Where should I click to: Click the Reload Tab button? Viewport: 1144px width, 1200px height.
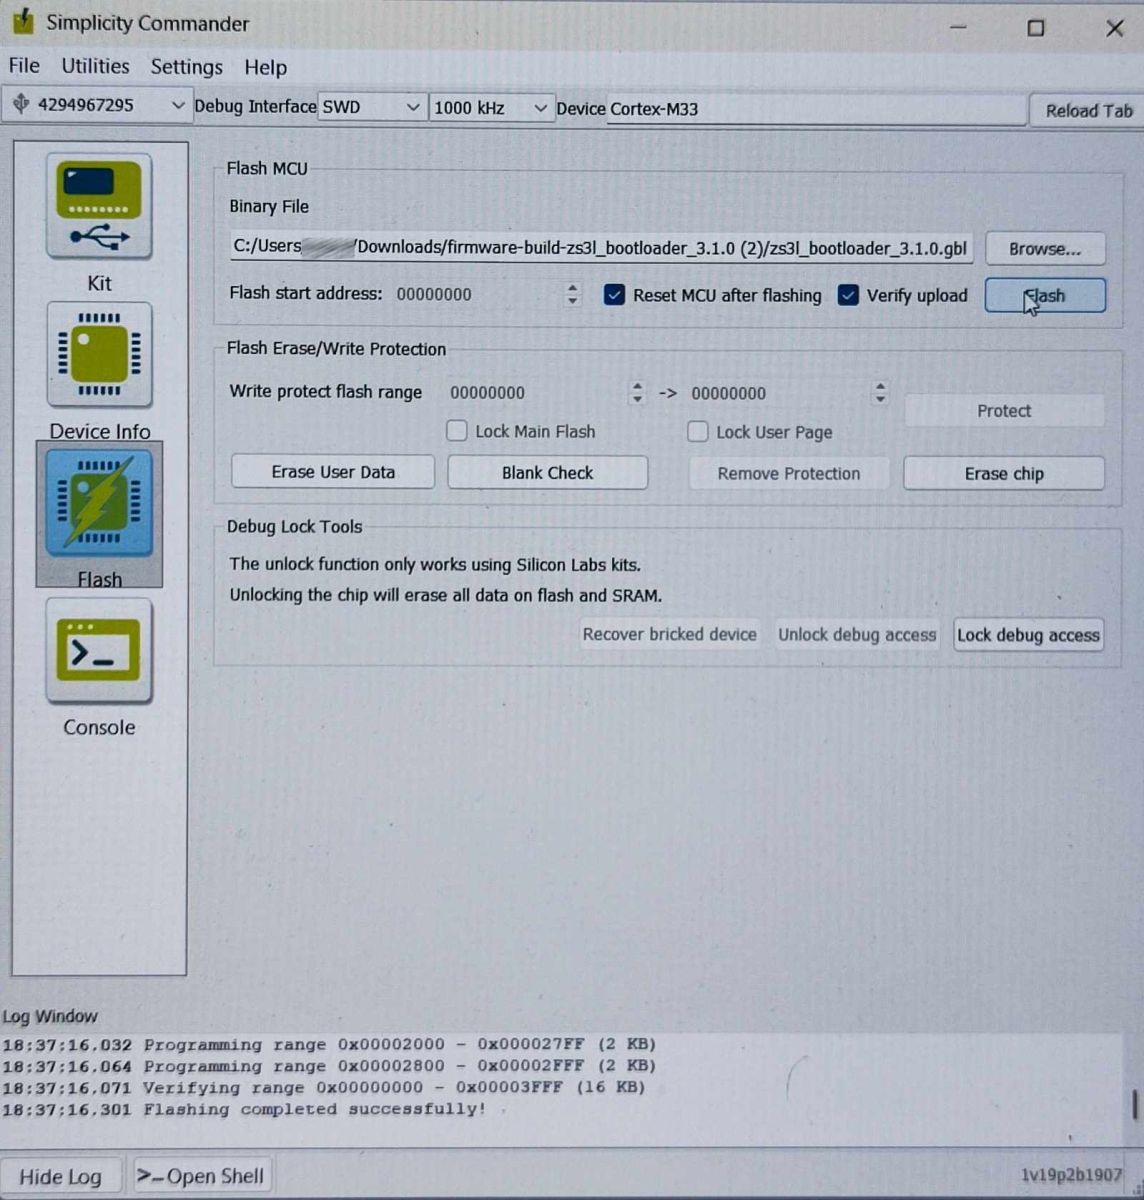point(1088,110)
